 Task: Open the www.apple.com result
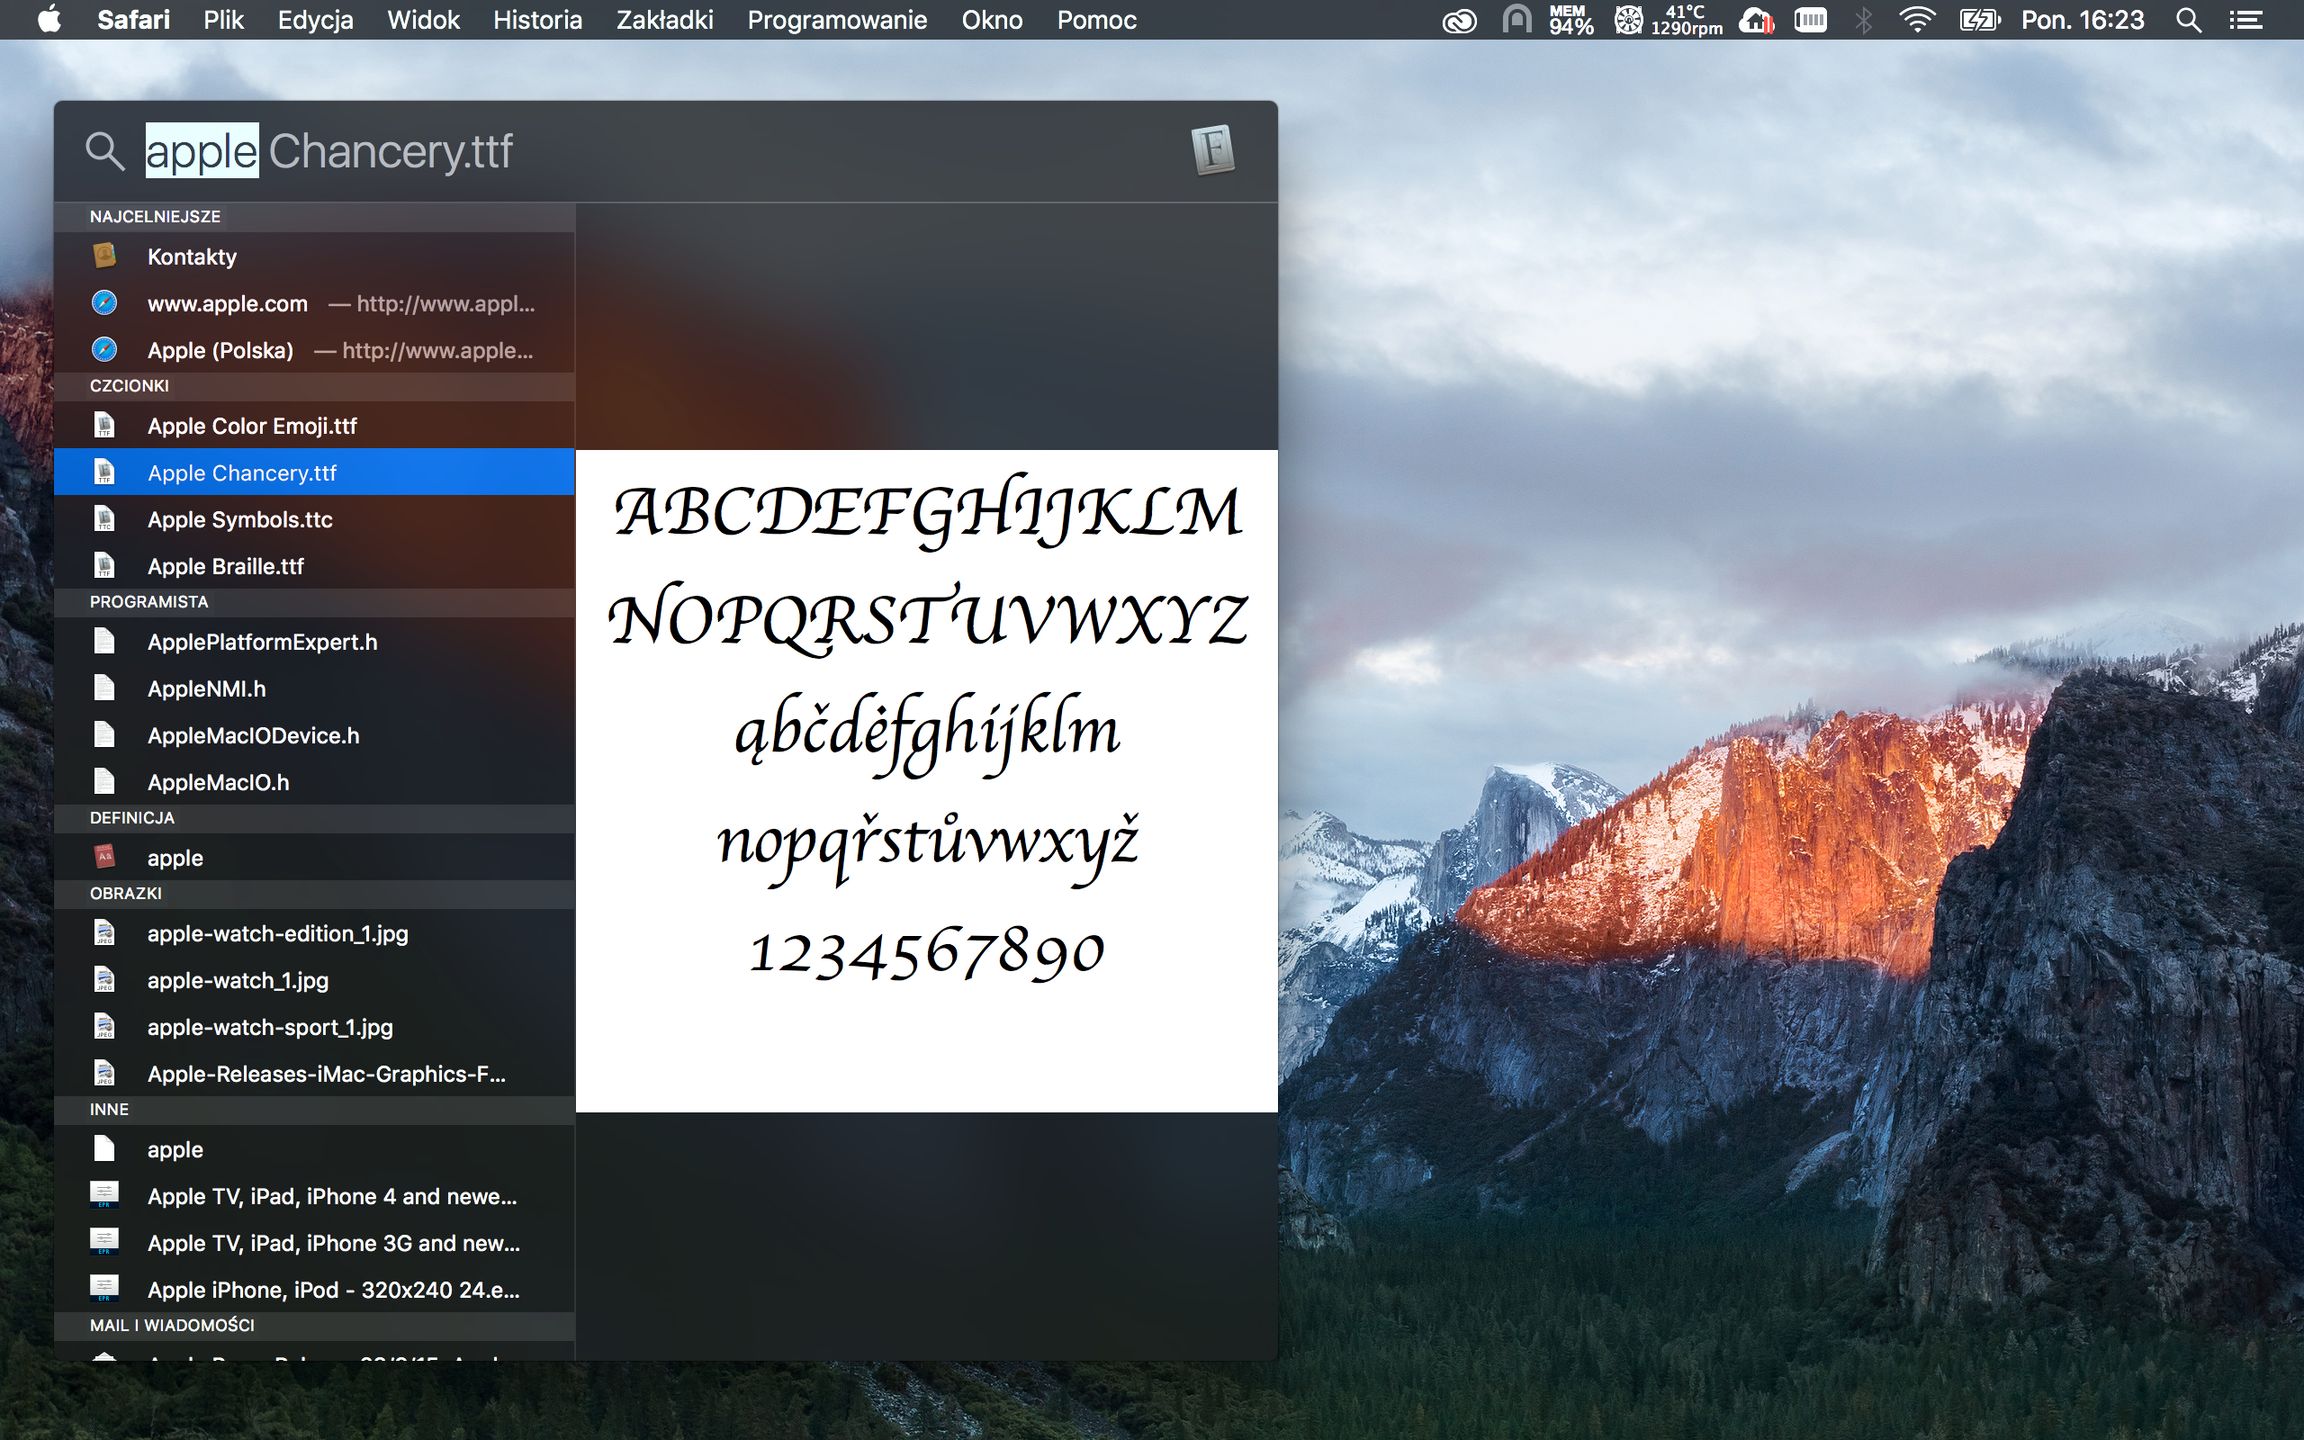[x=228, y=304]
